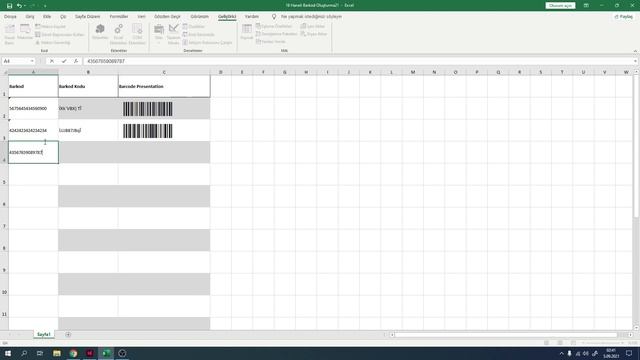Toggle Göreli Başvuruları Kullan option

(x=60, y=35)
